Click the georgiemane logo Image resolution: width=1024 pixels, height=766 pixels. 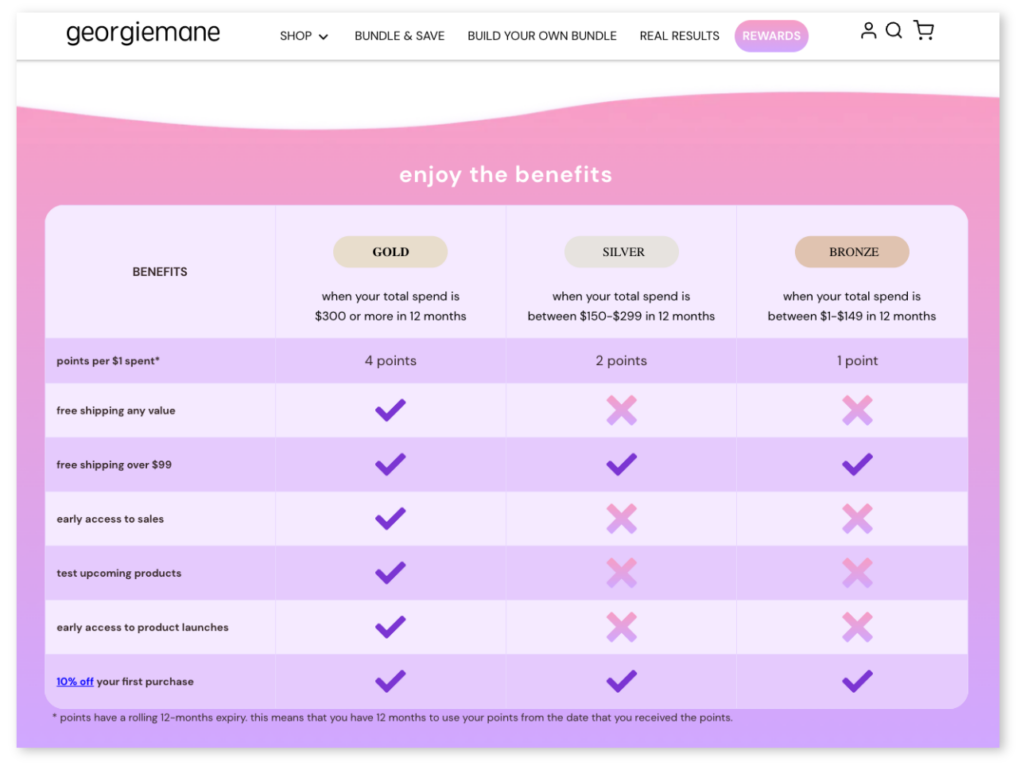click(x=143, y=34)
